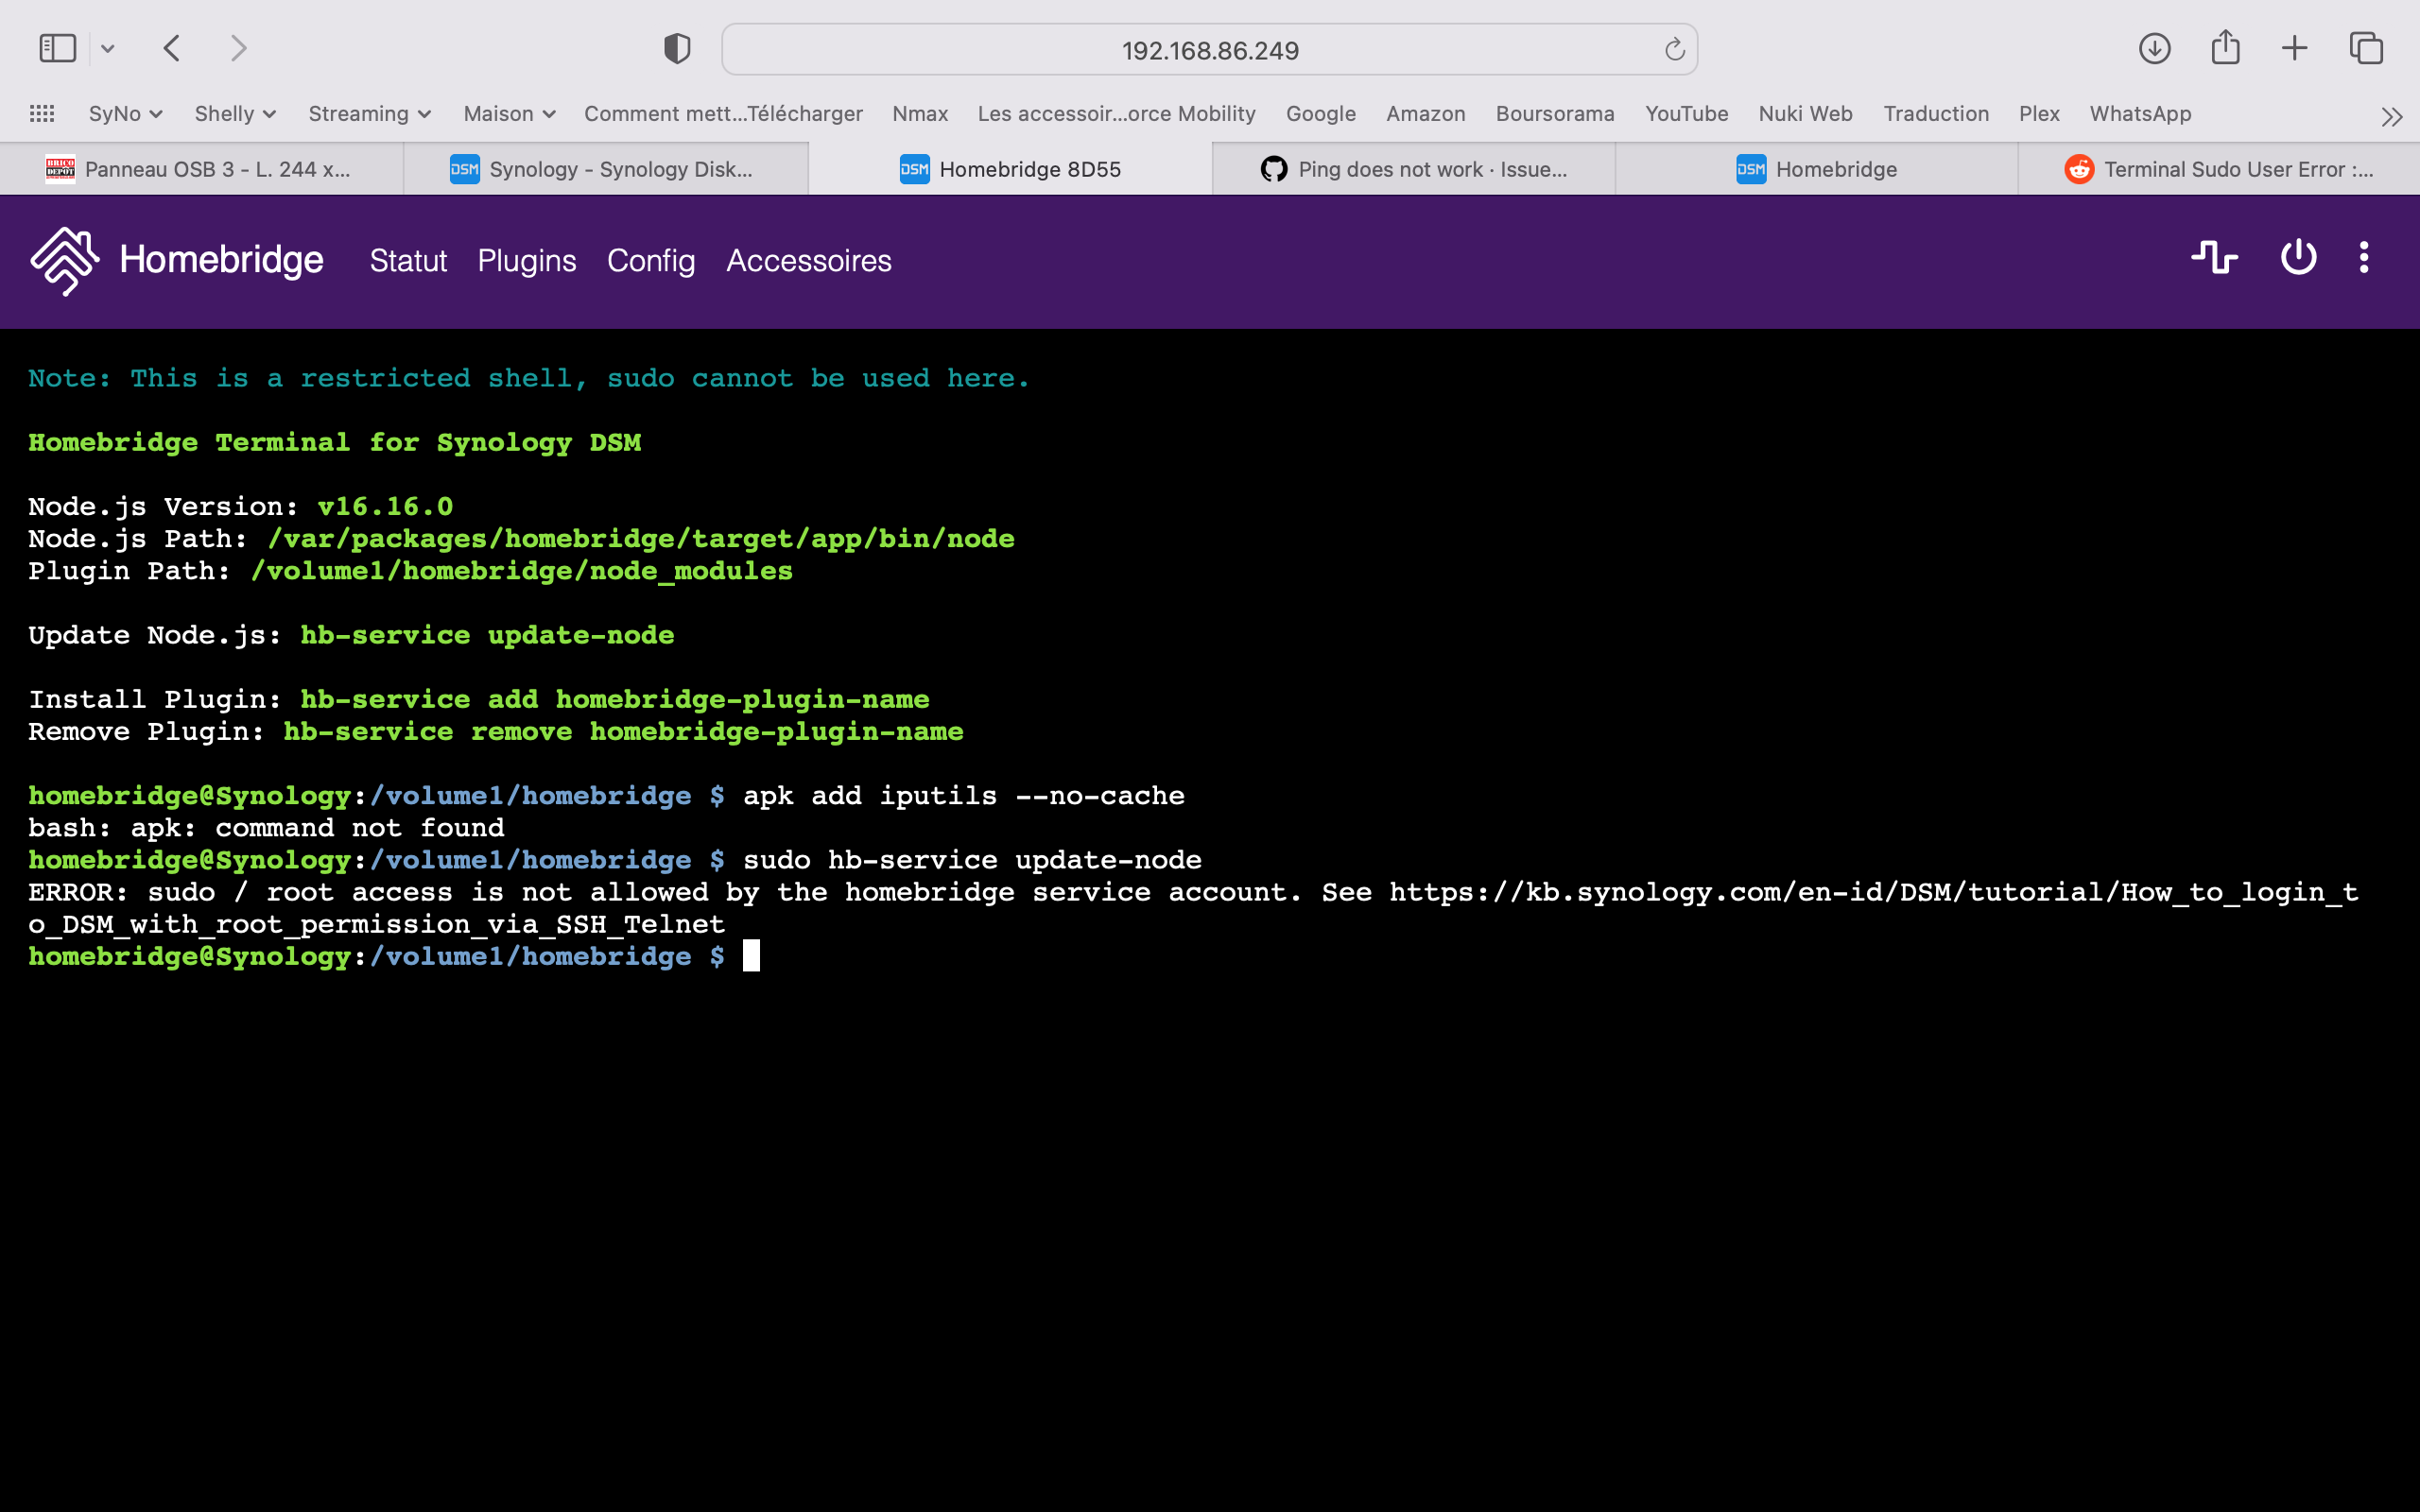
Task: Select the Accessoires menu item
Action: [x=808, y=261]
